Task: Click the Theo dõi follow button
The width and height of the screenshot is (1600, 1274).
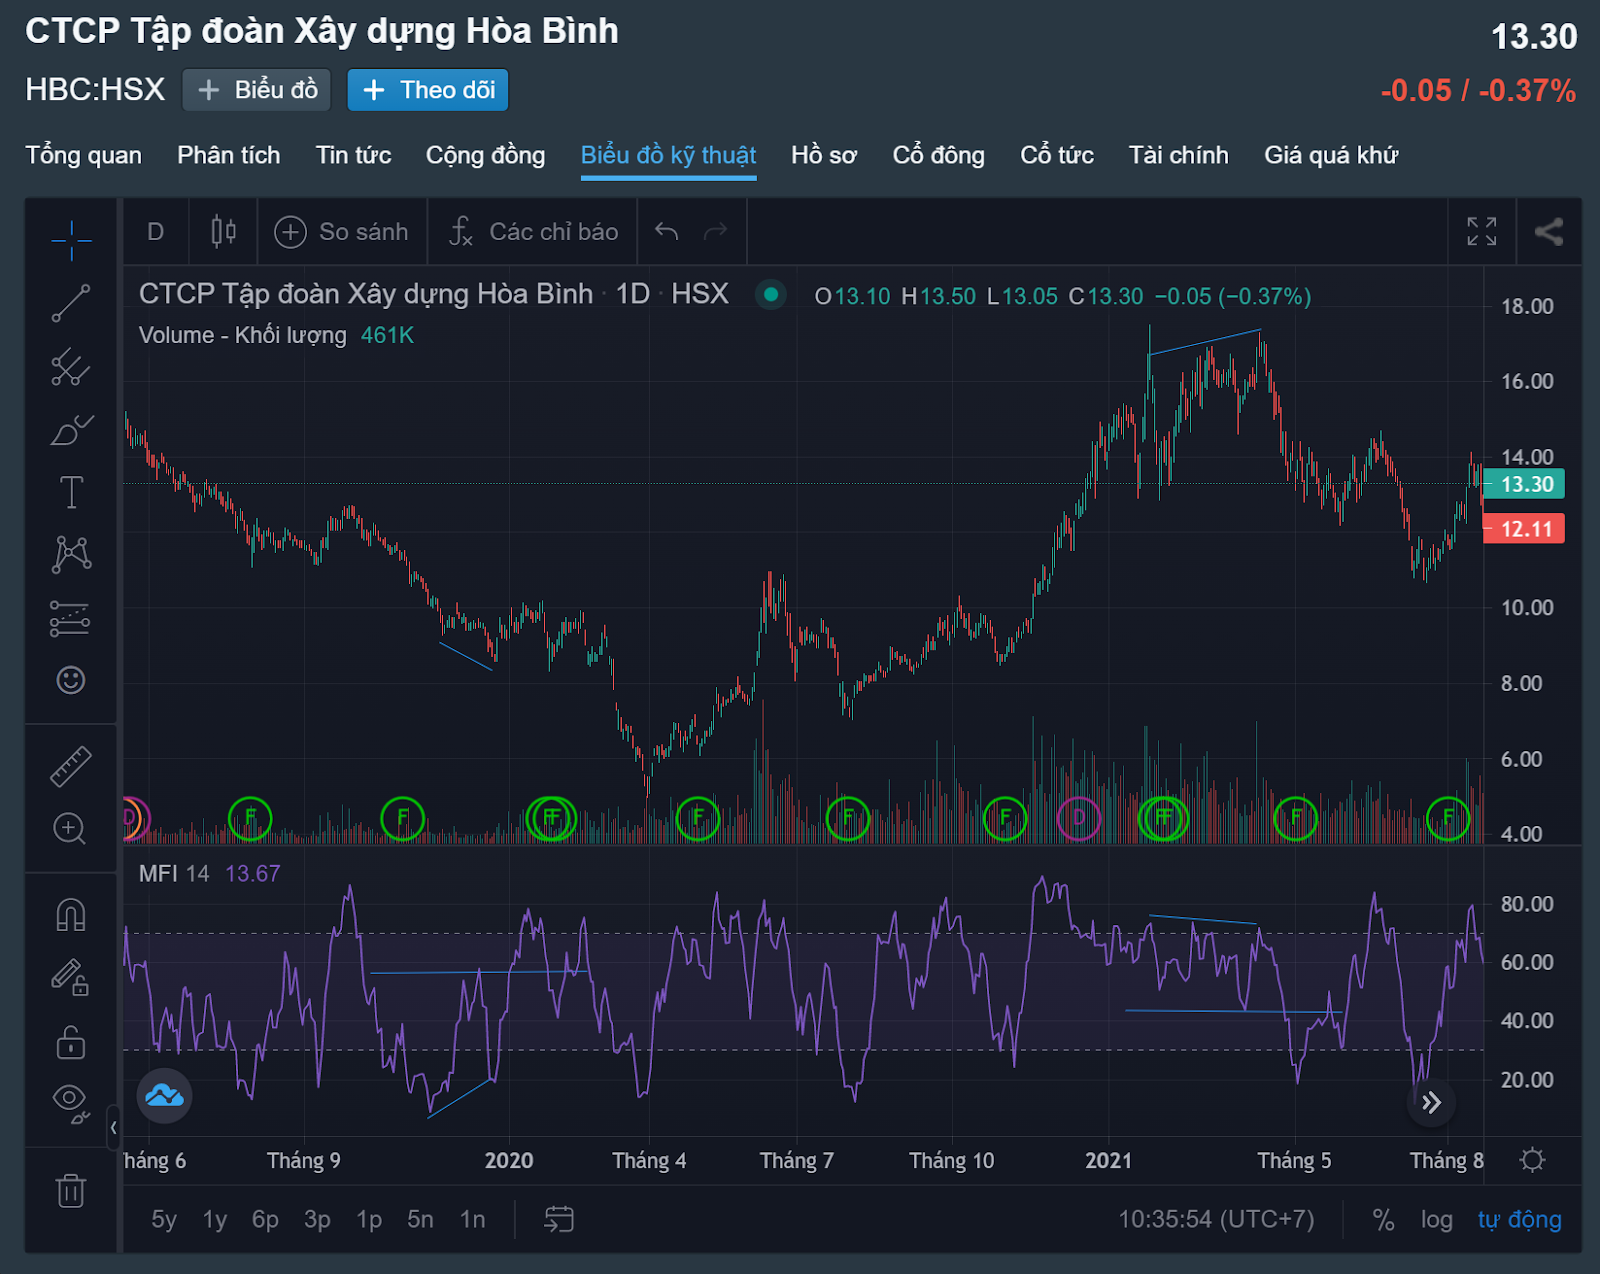Action: [x=428, y=90]
